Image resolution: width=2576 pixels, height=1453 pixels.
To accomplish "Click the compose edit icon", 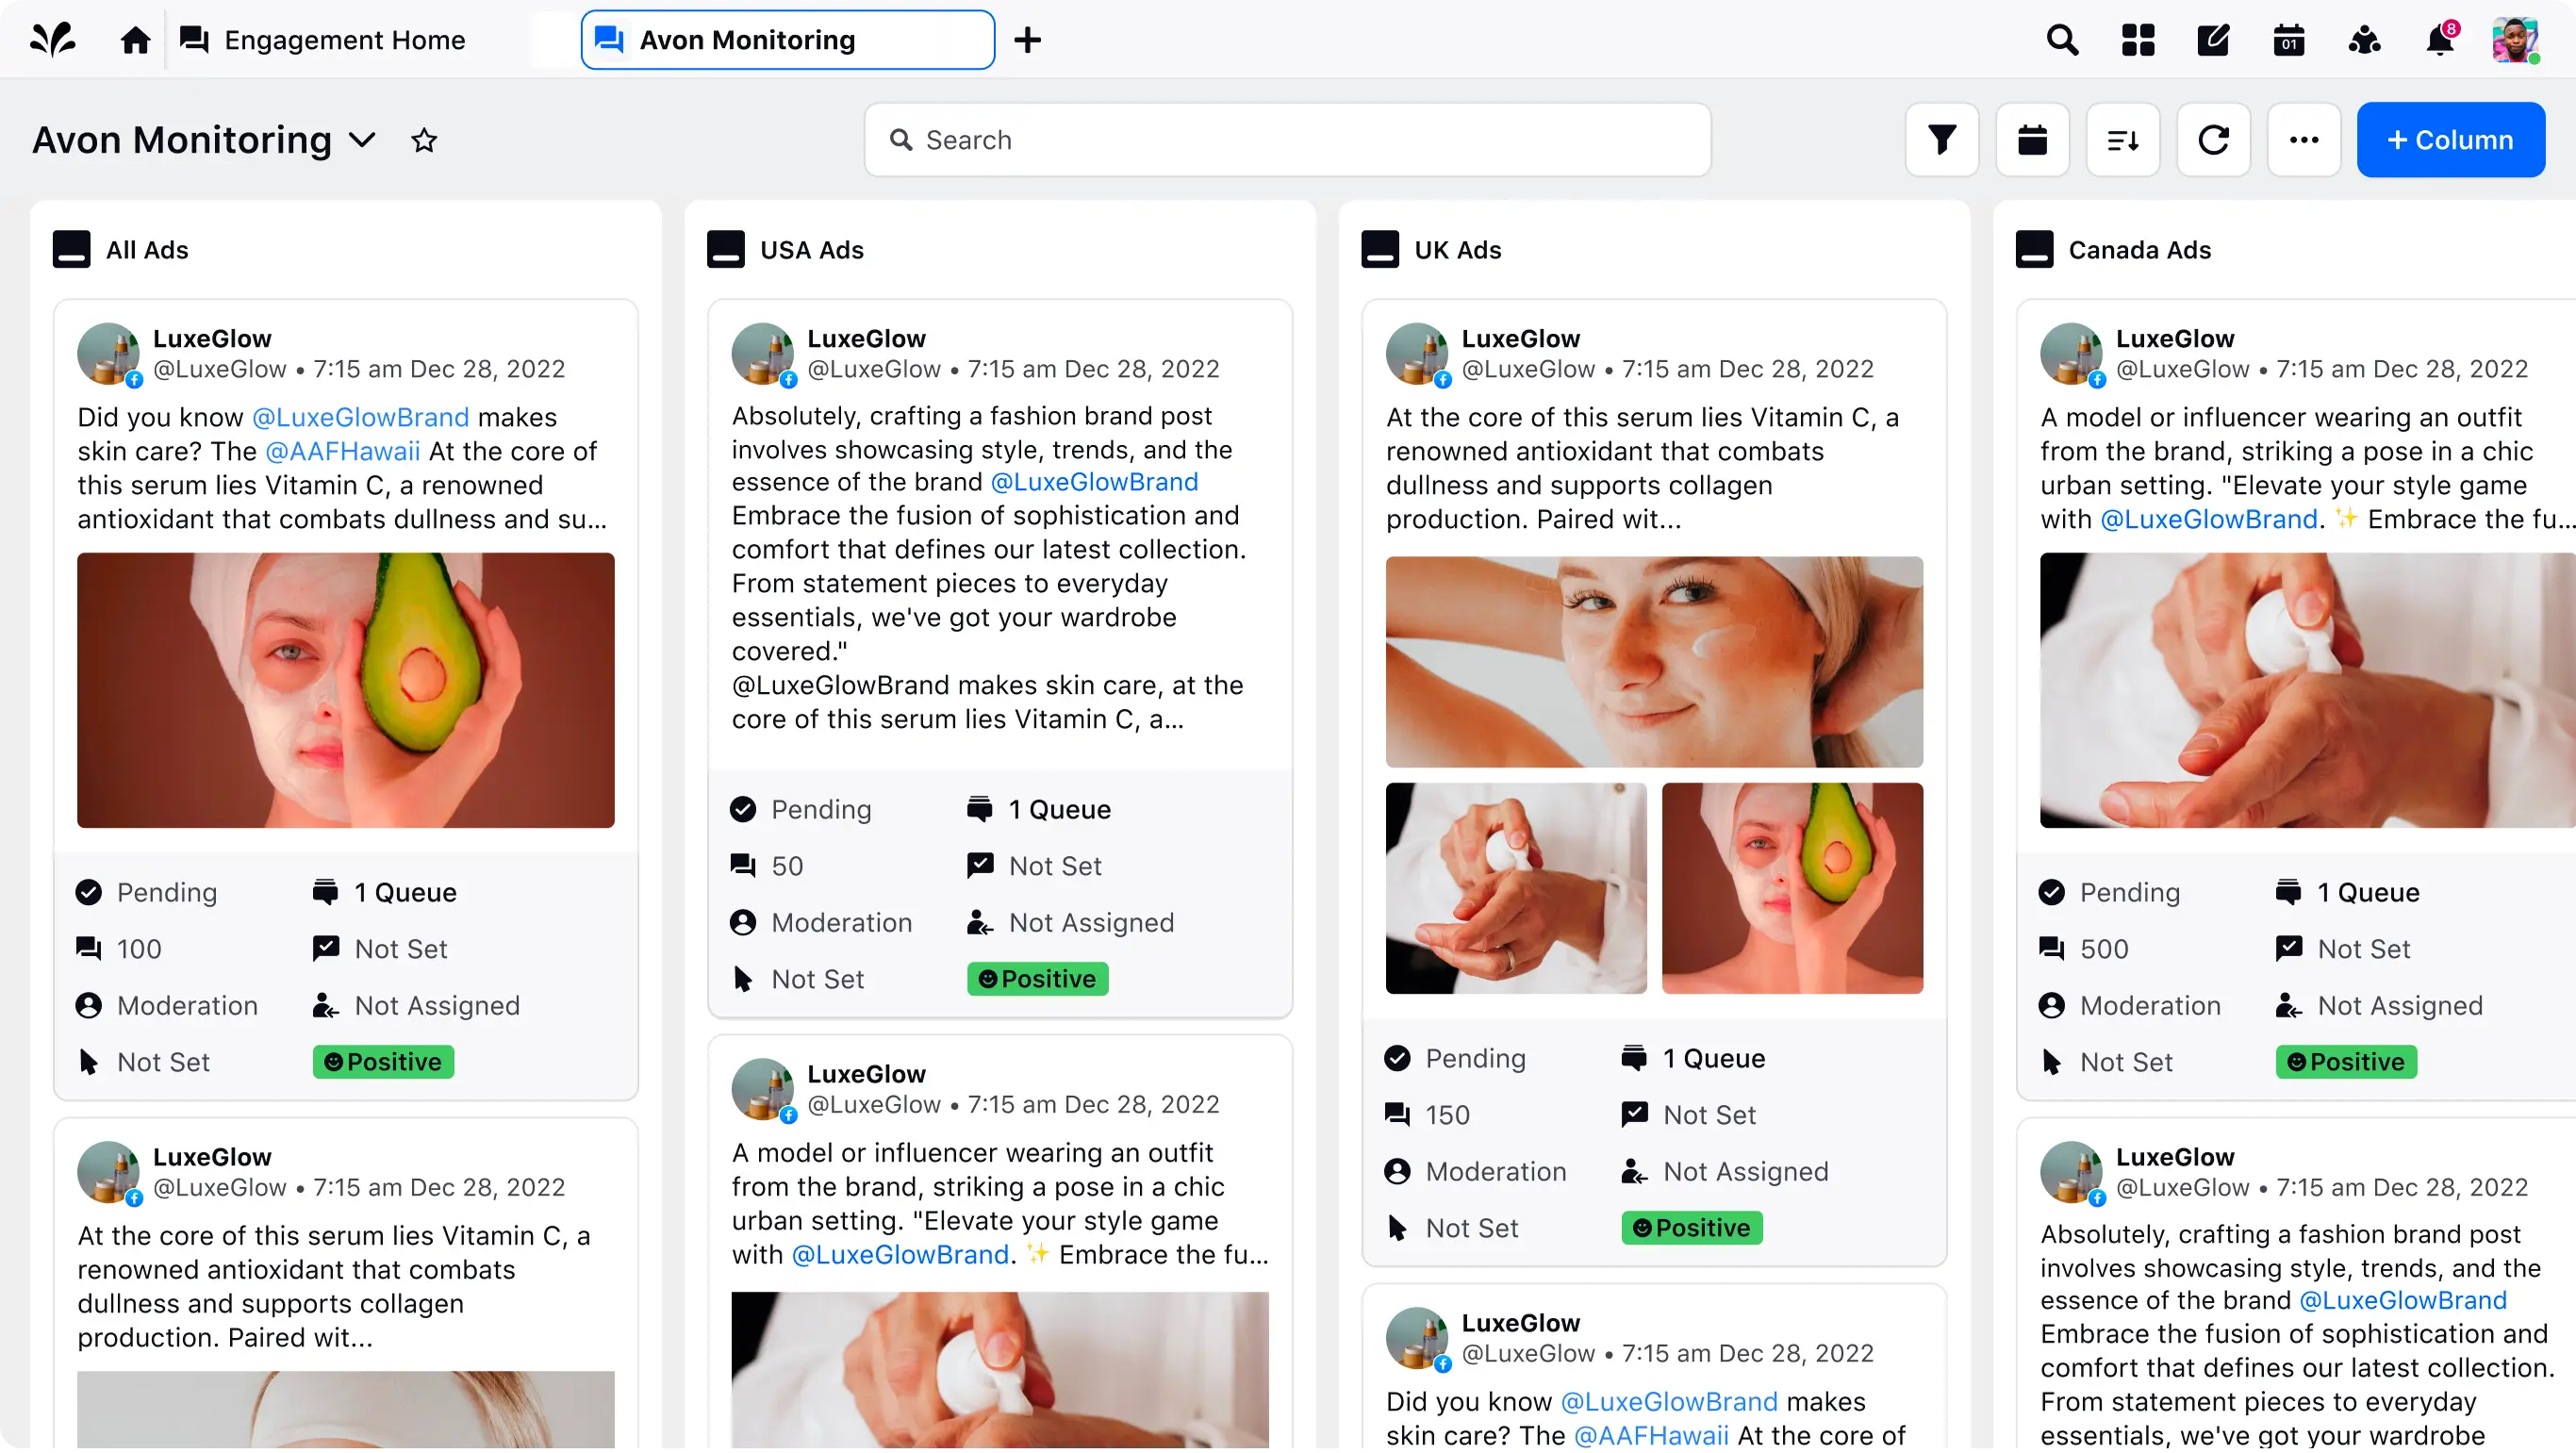I will pos(2213,40).
